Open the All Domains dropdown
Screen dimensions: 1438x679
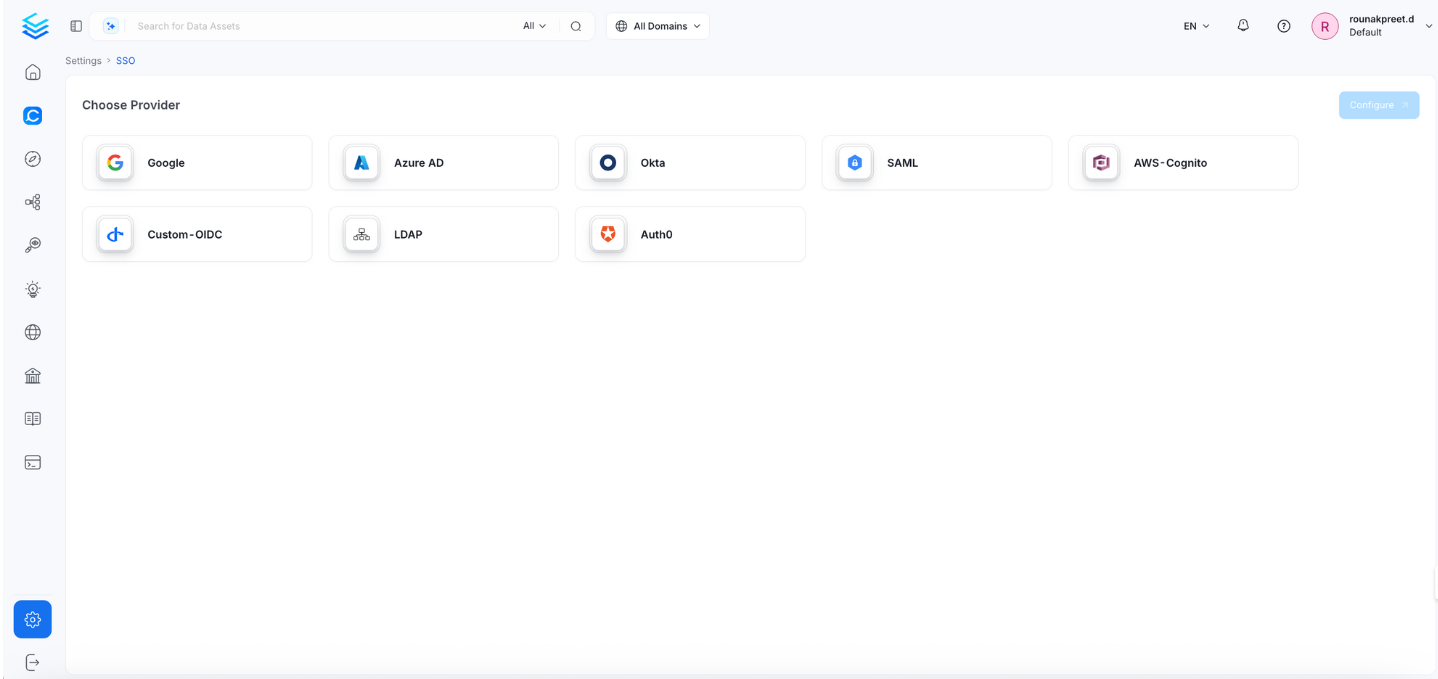click(x=658, y=26)
